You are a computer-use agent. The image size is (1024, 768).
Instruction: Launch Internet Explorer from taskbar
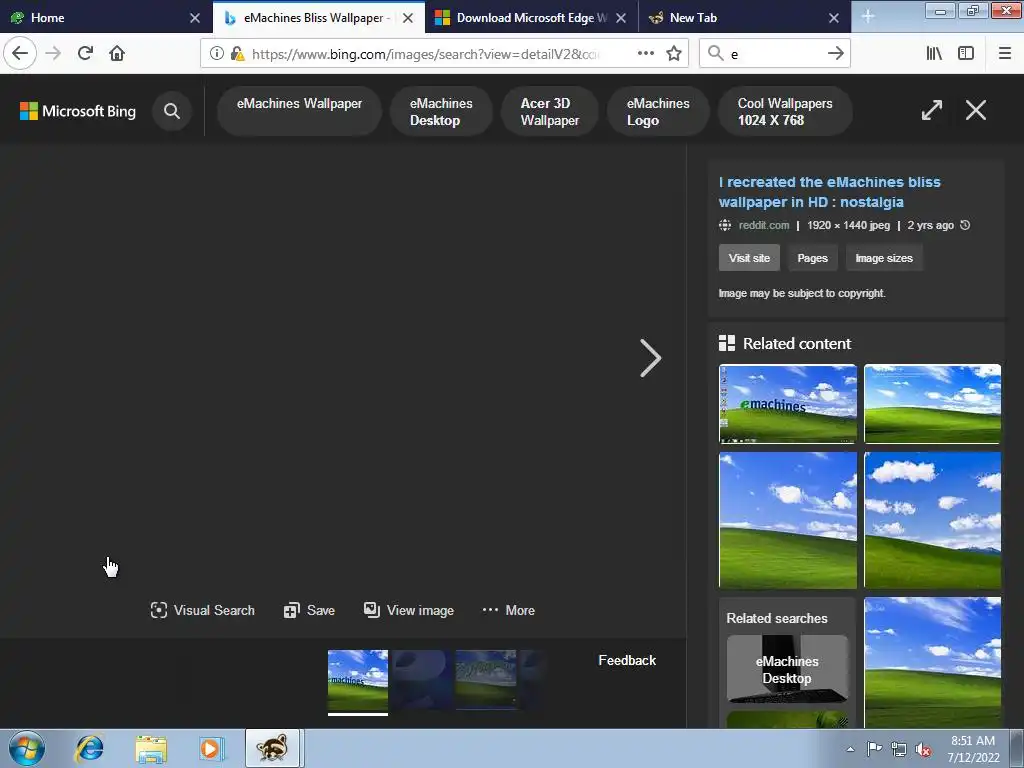[89, 748]
